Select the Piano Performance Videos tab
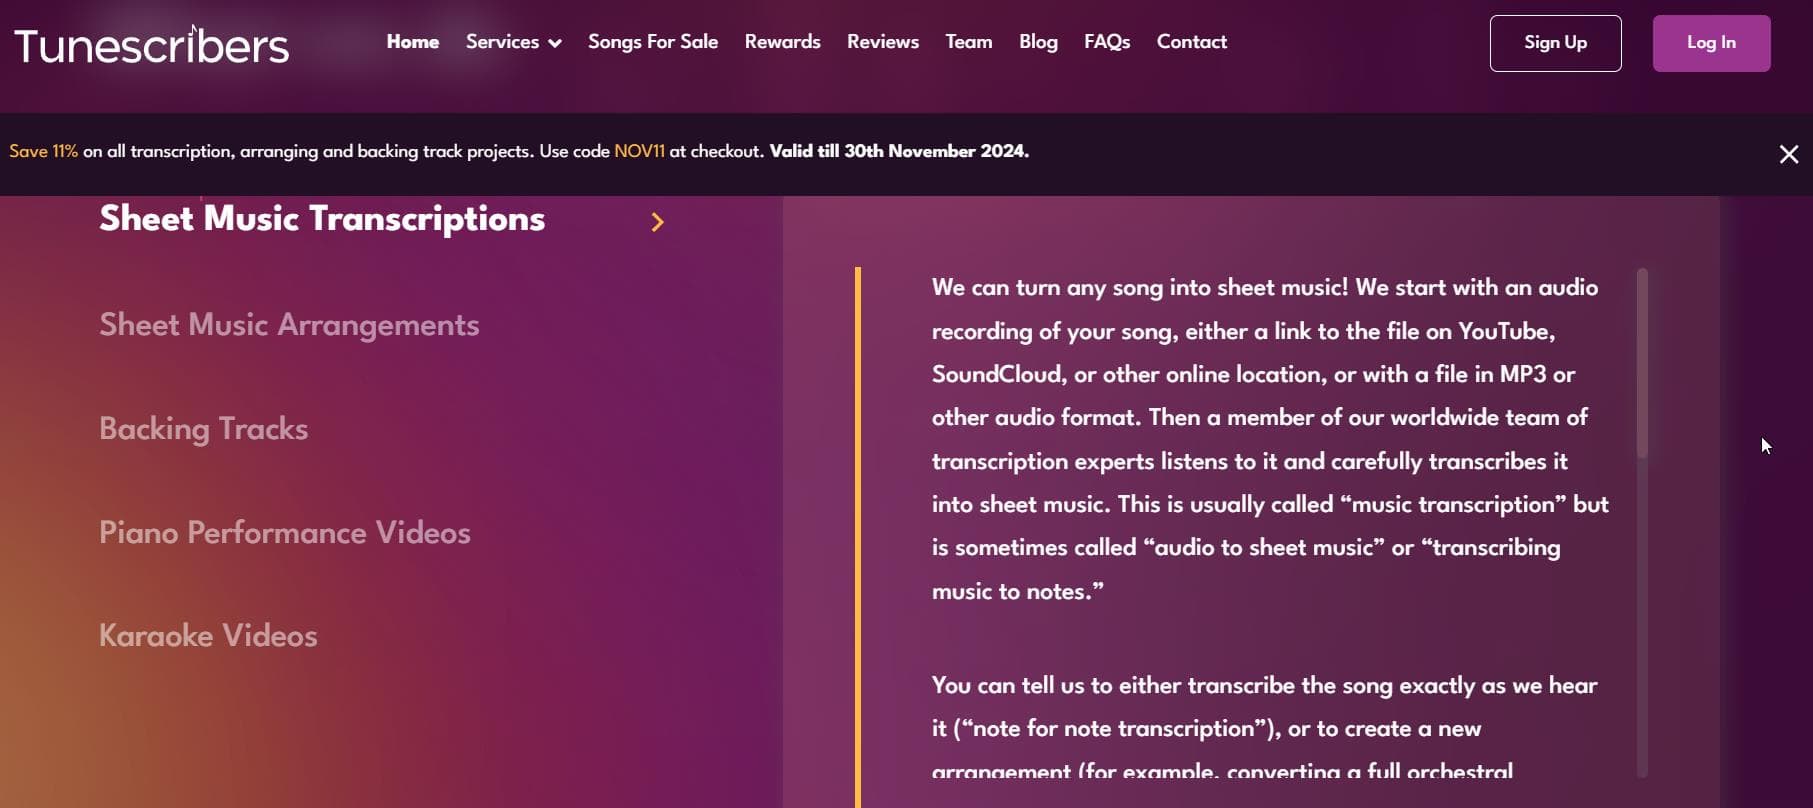This screenshot has height=808, width=1813. click(284, 533)
